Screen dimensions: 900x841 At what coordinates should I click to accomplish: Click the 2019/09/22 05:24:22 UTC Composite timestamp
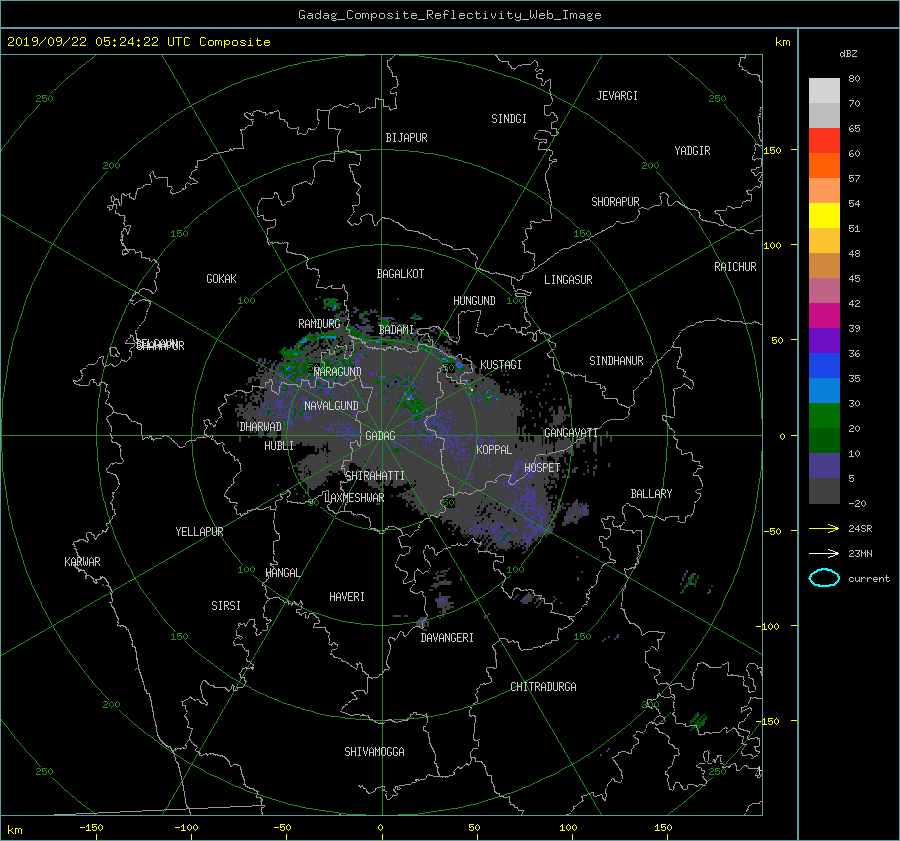point(138,41)
